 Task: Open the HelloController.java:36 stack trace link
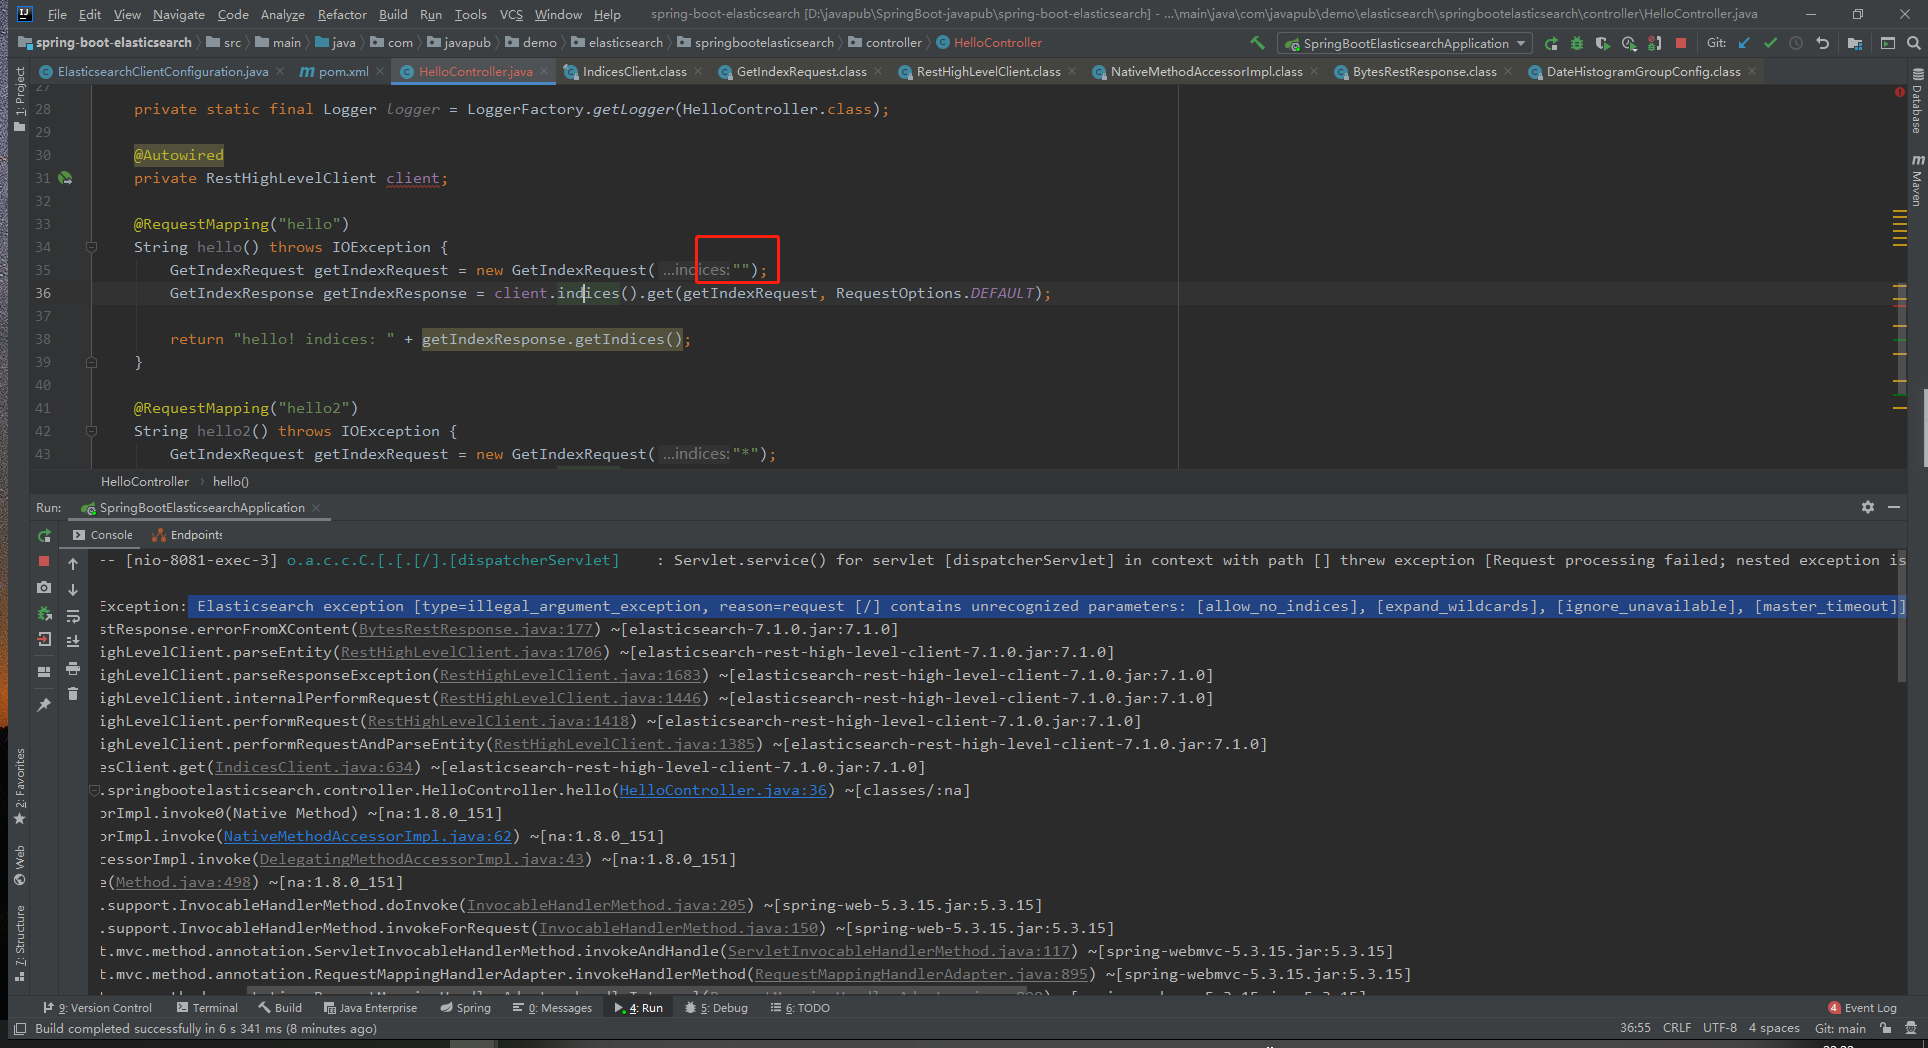click(x=723, y=790)
